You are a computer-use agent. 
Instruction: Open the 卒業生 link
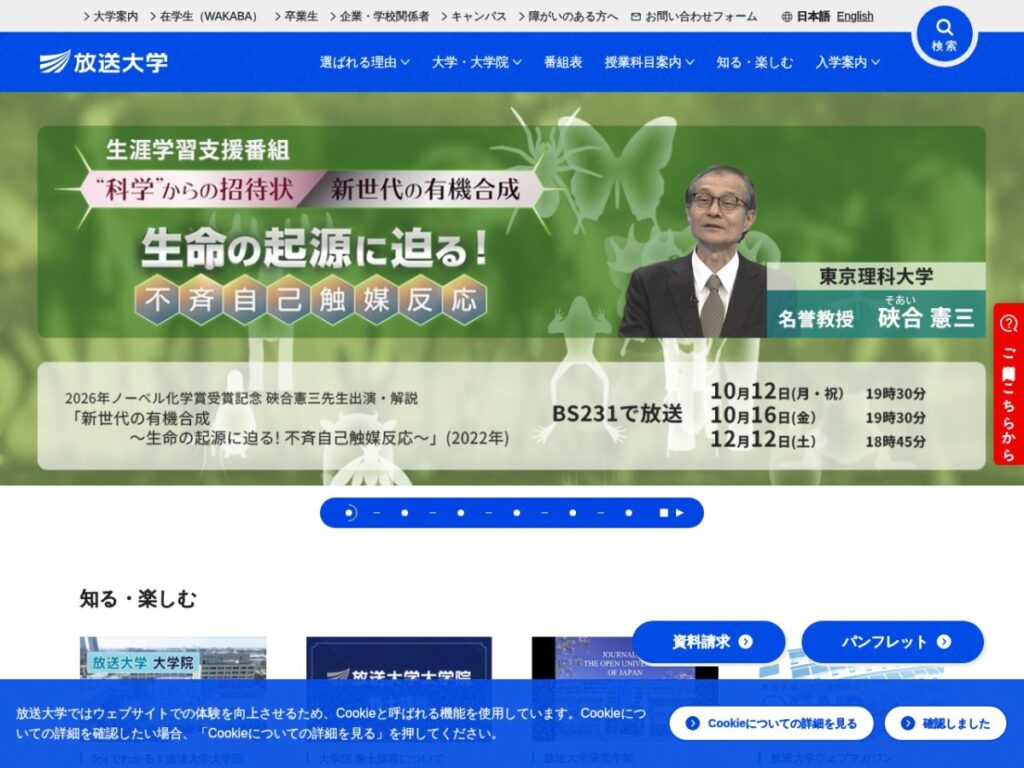click(296, 17)
